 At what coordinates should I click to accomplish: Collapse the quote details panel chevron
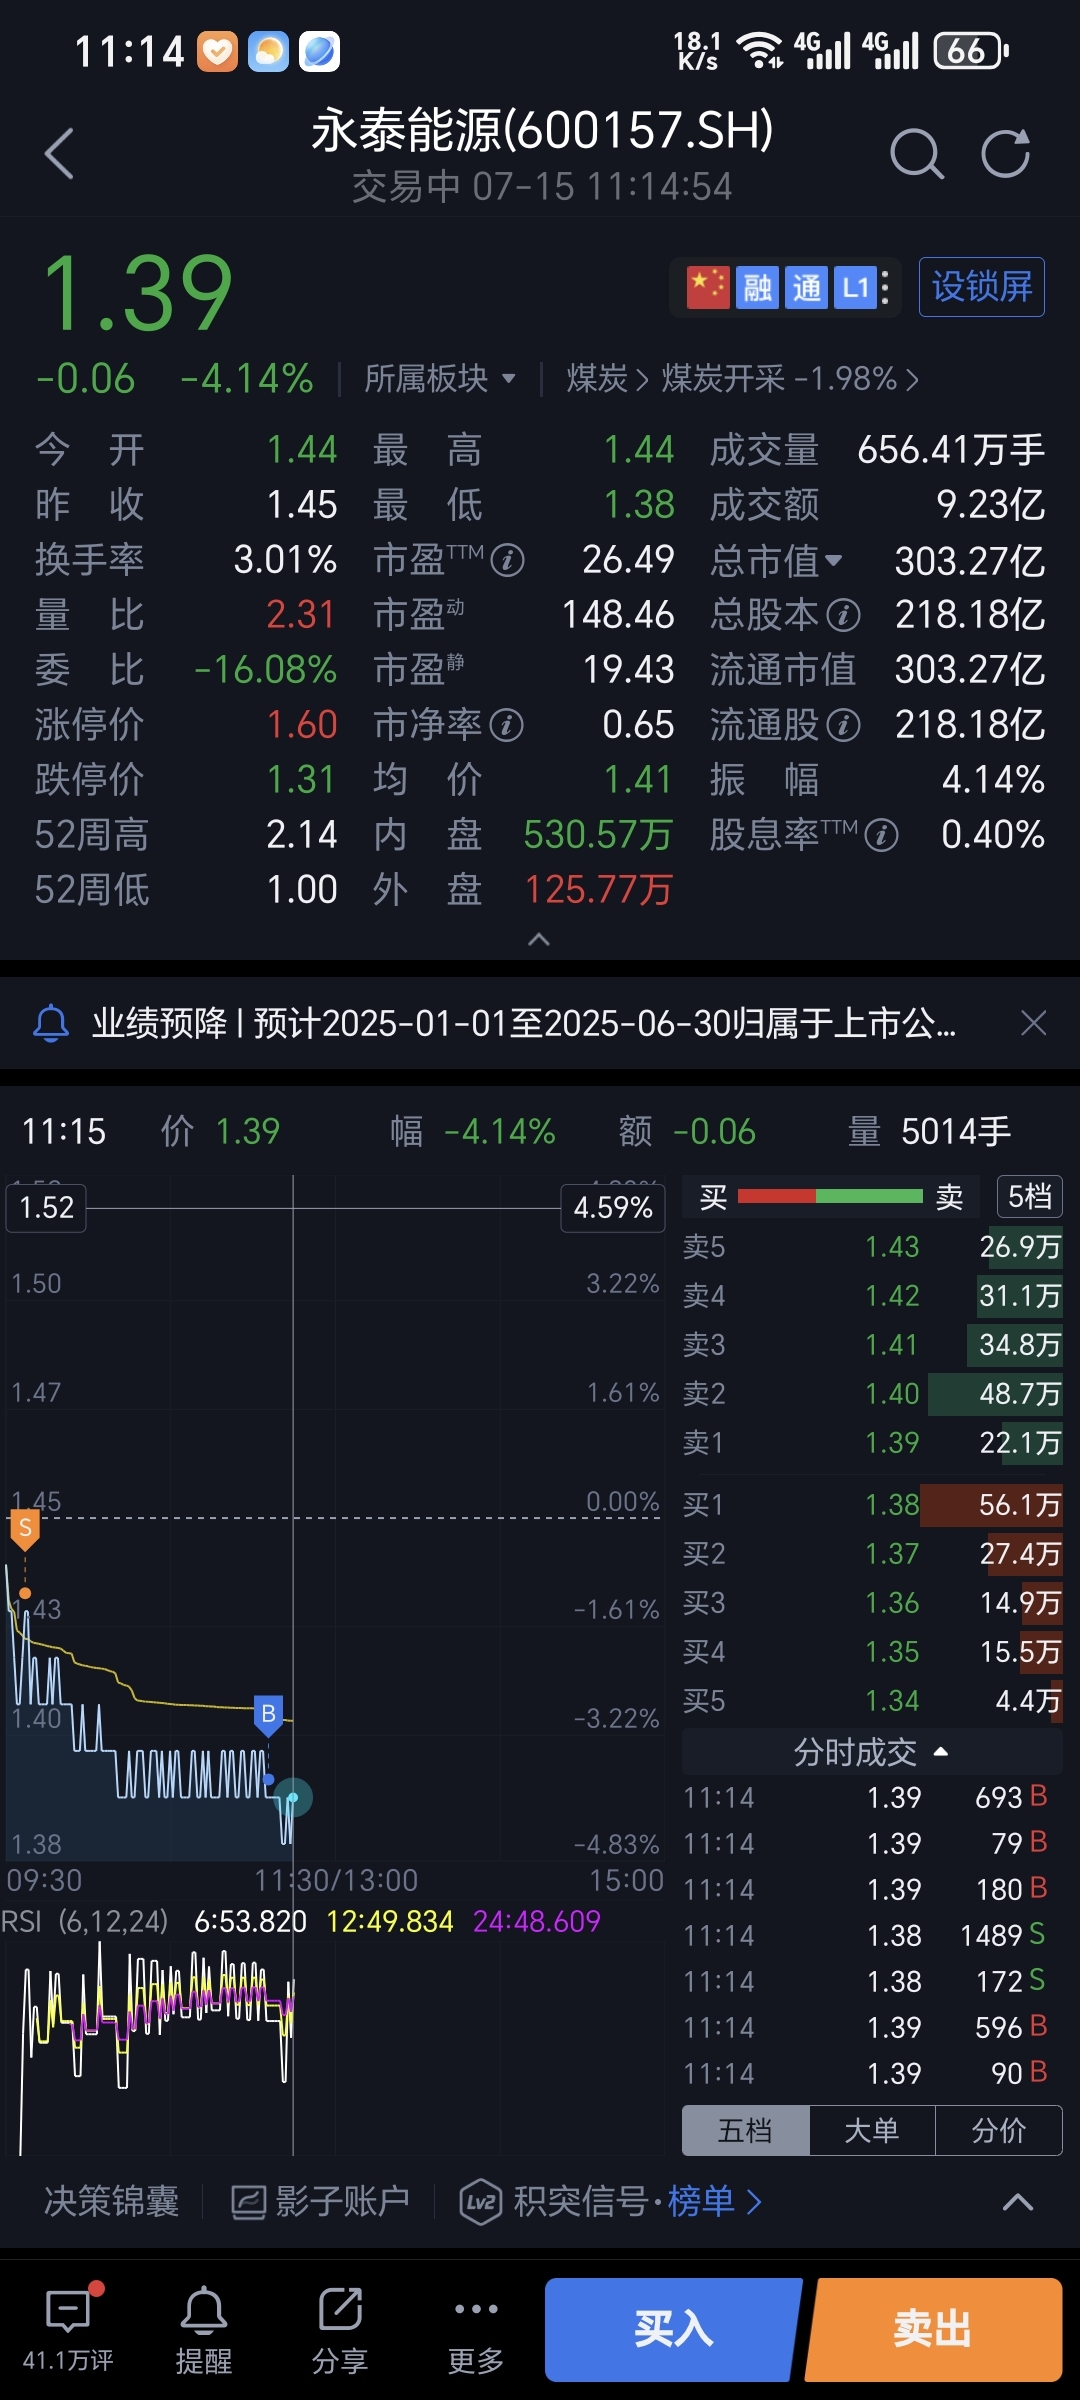pos(539,939)
